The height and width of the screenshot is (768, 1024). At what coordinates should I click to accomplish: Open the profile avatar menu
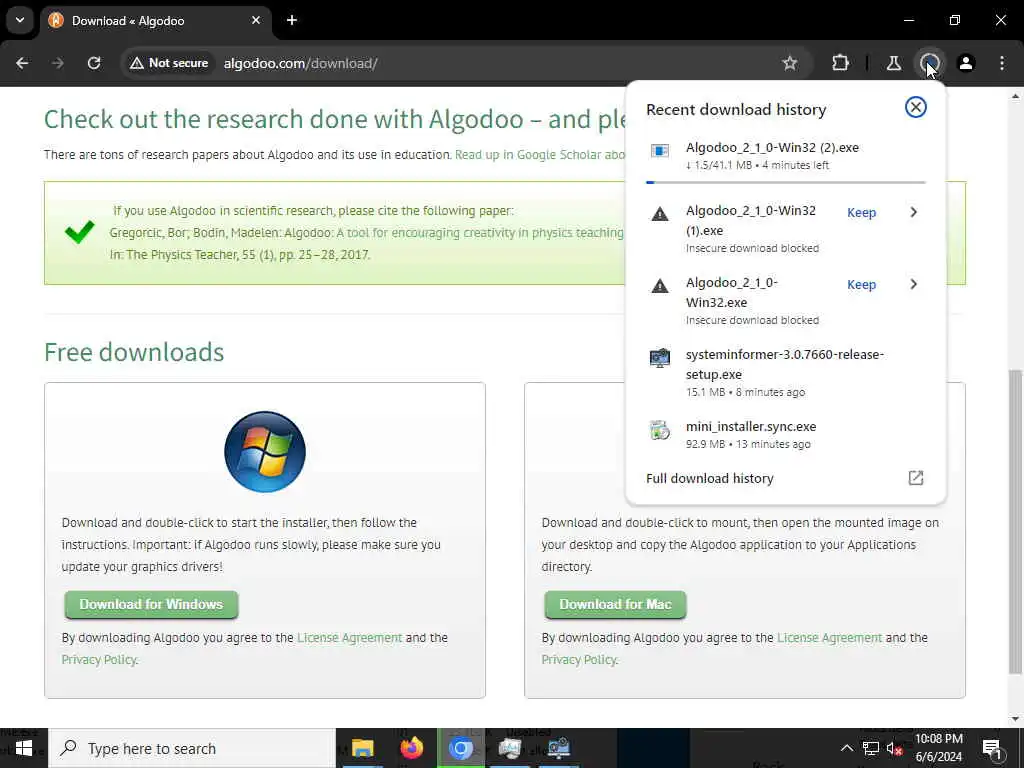coord(965,63)
